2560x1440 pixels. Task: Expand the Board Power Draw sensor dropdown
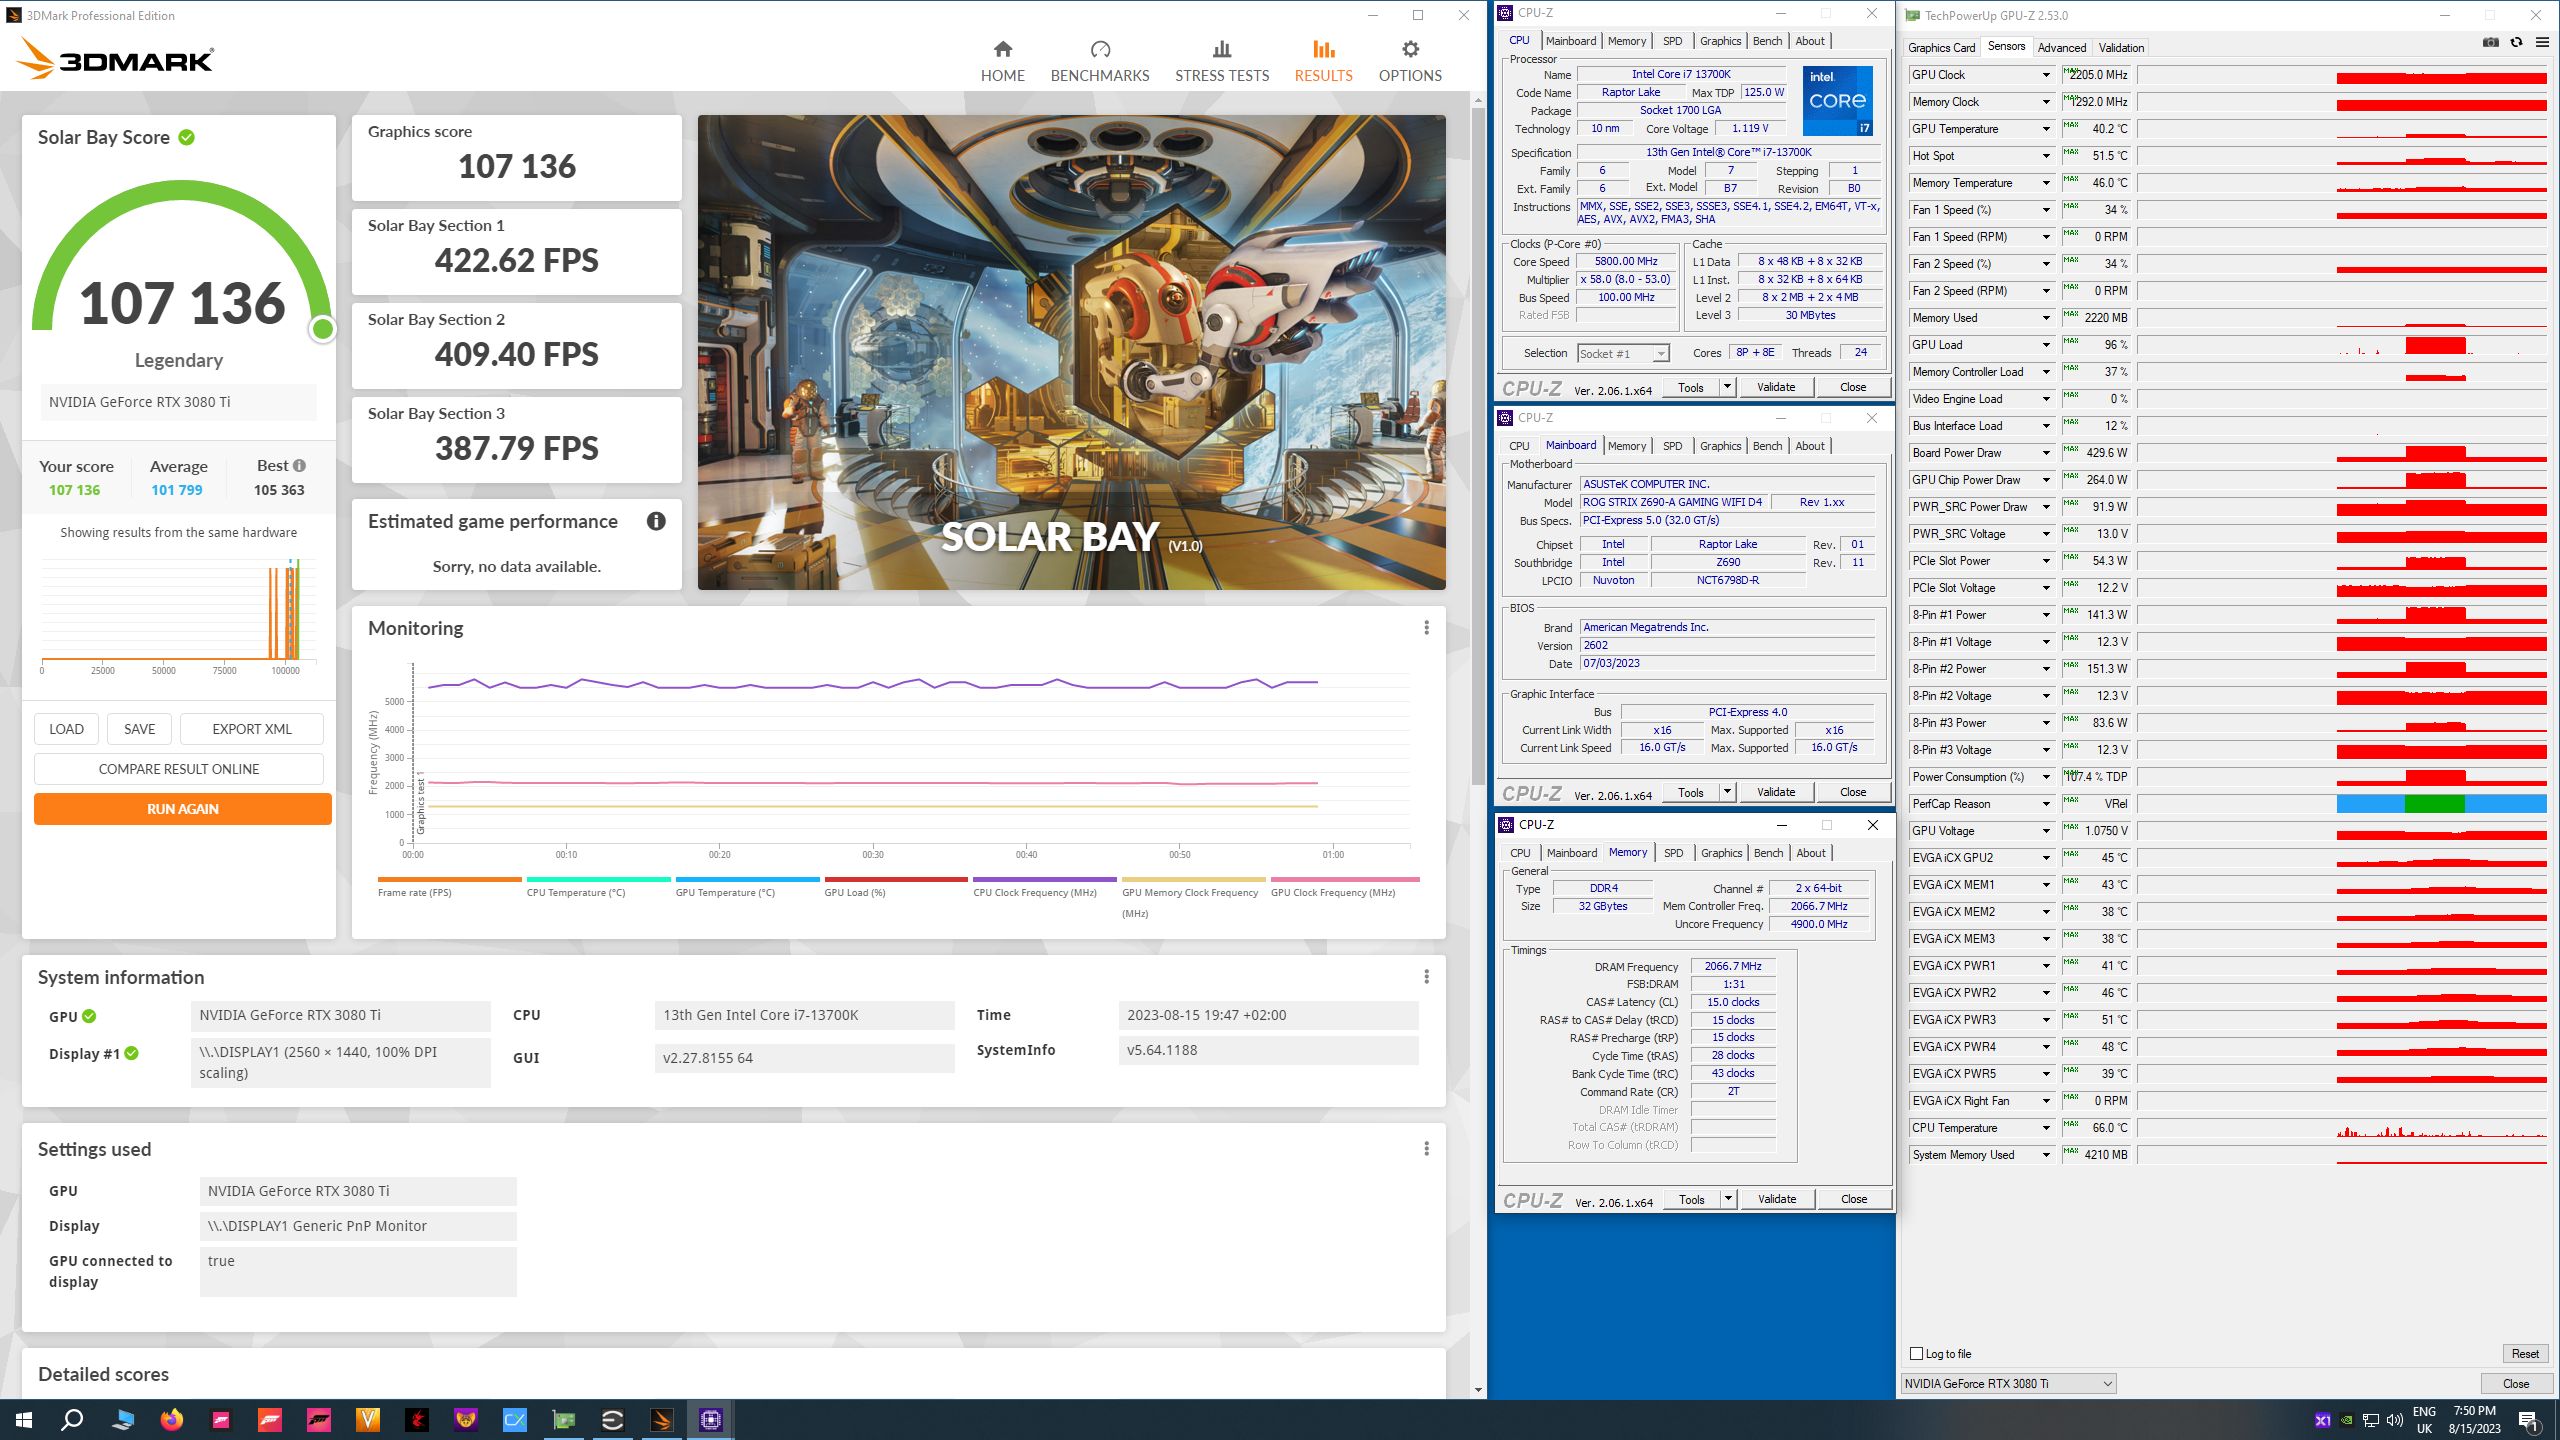2046,453
